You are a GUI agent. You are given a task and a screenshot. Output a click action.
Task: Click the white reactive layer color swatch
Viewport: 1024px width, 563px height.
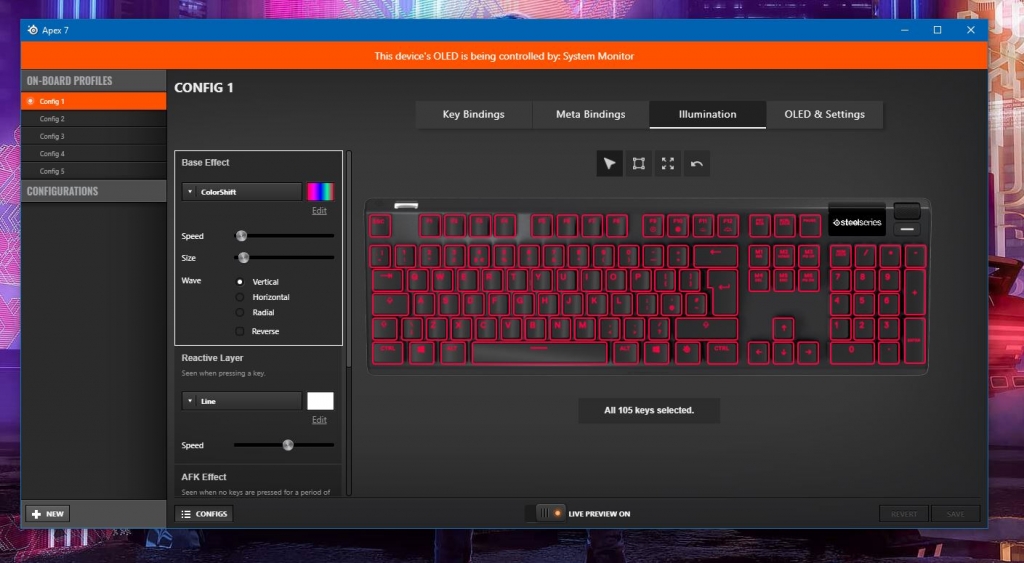[x=320, y=401]
